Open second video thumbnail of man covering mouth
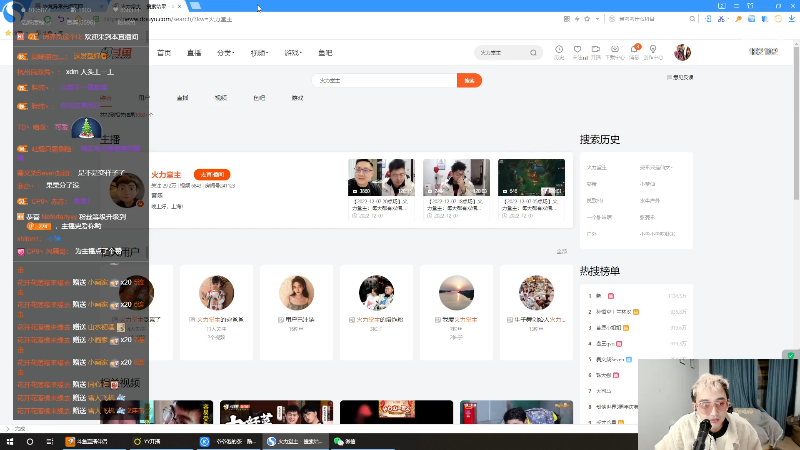800x450 pixels. coord(456,177)
